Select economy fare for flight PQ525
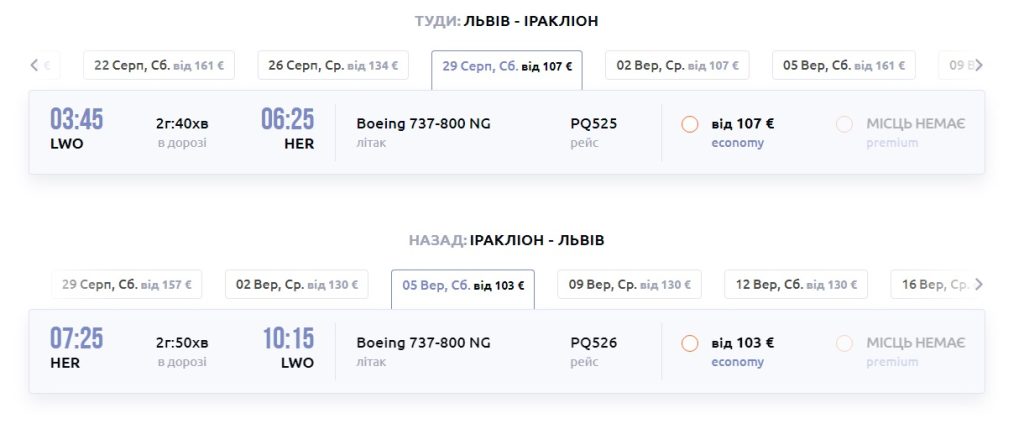 (x=689, y=125)
